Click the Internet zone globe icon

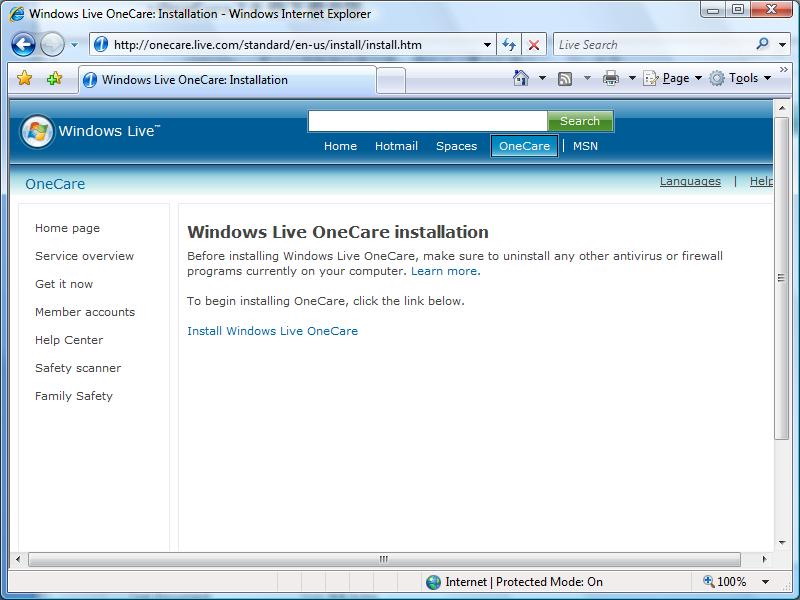[x=434, y=582]
